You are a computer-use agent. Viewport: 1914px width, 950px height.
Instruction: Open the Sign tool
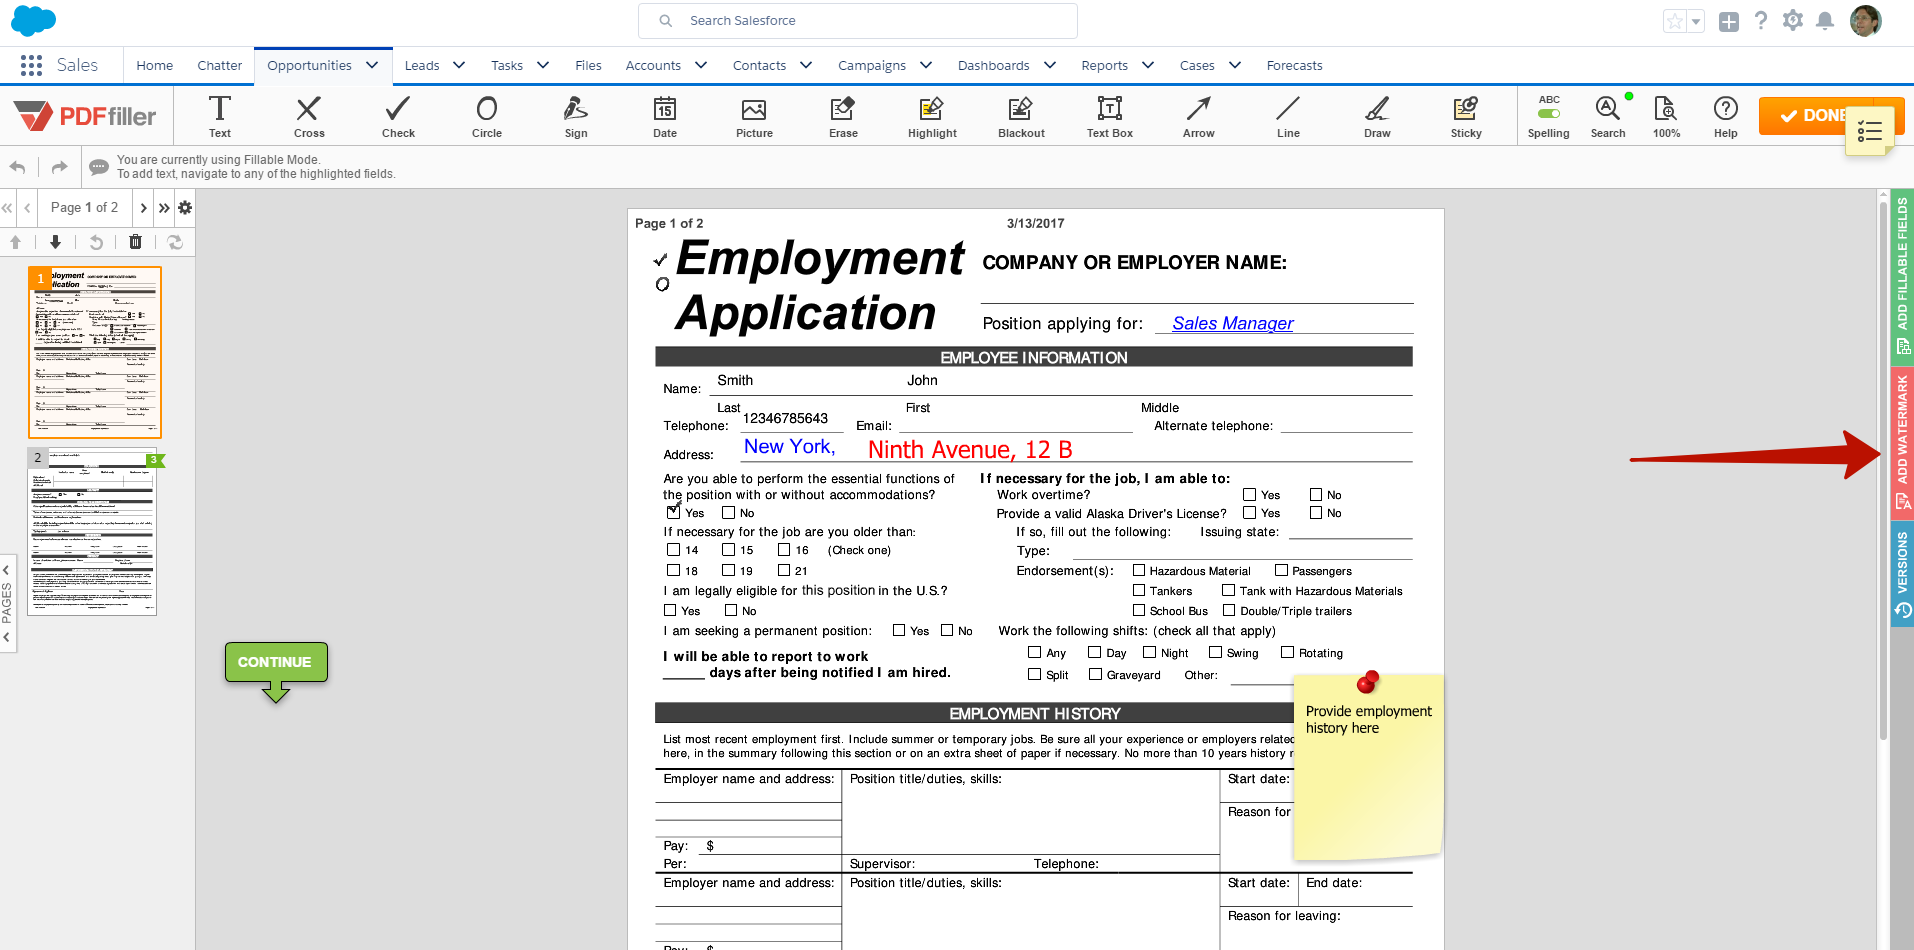[x=576, y=116]
